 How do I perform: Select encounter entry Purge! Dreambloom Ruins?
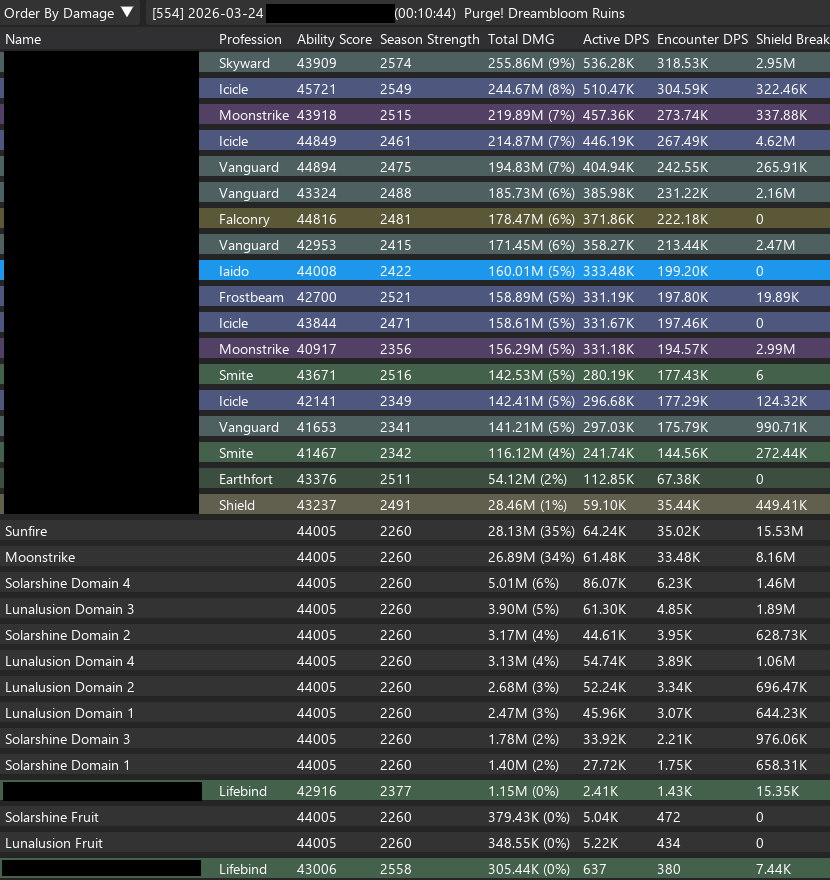click(488, 13)
